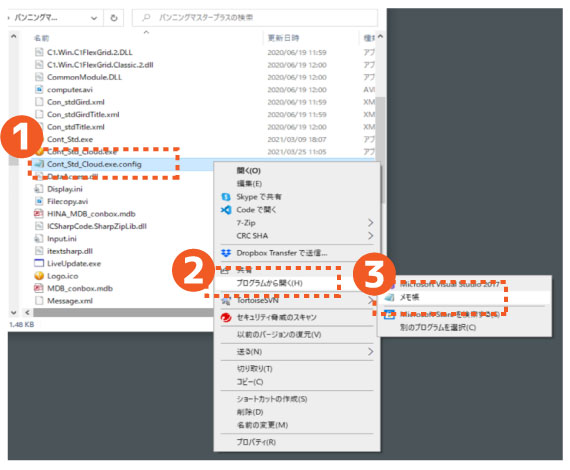
Task: Click the 更新日時 column header
Action: pyautogui.click(x=284, y=38)
